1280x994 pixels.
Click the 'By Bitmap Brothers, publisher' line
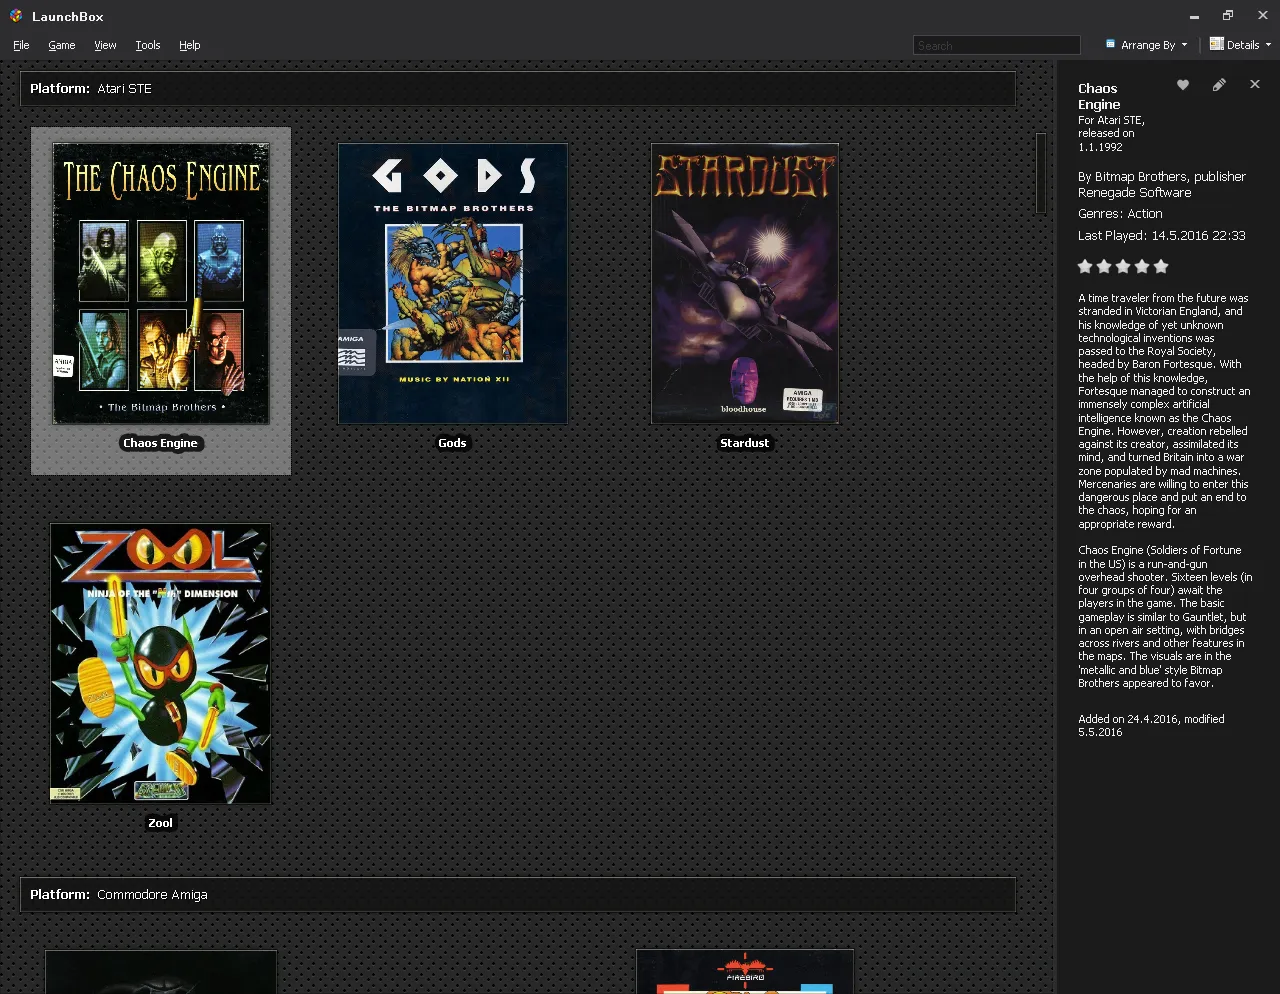click(1162, 177)
